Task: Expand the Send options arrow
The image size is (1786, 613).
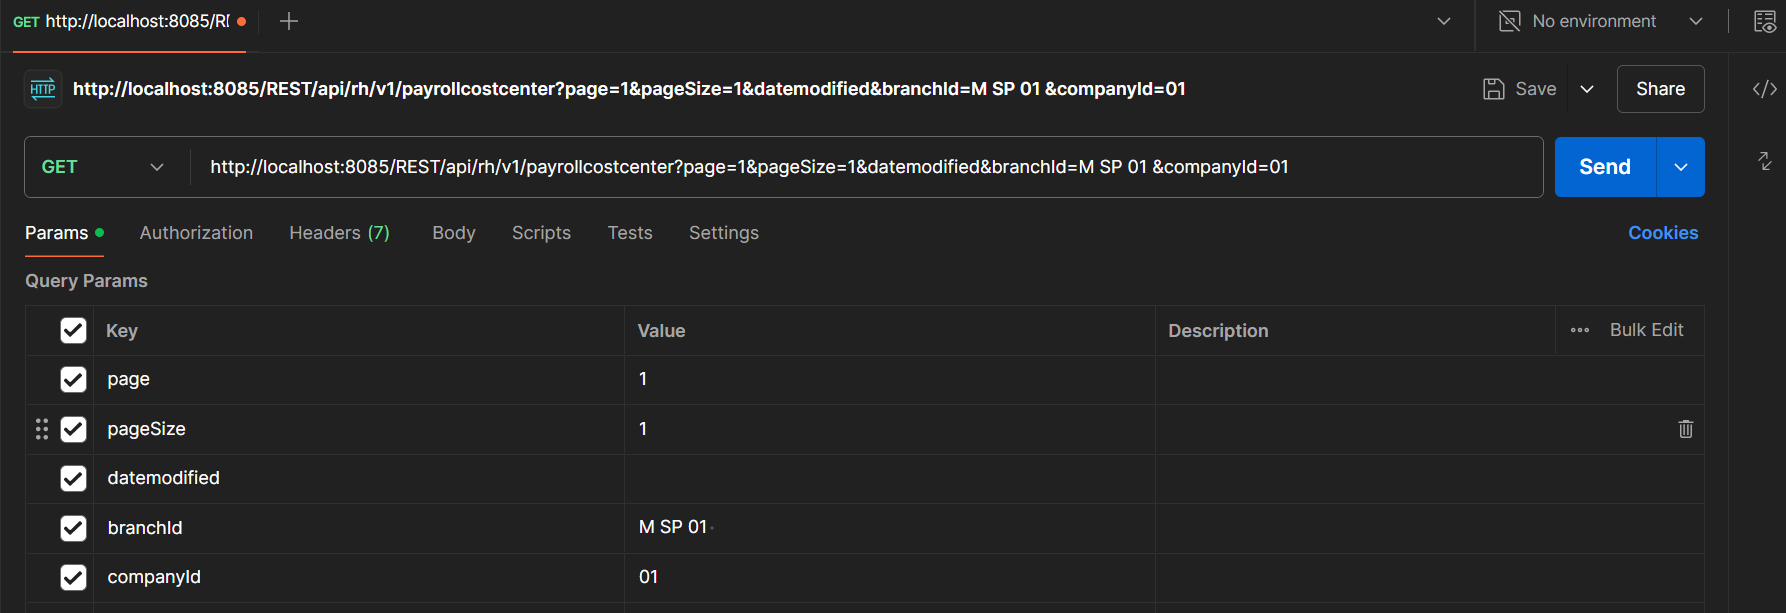Action: pyautogui.click(x=1681, y=167)
